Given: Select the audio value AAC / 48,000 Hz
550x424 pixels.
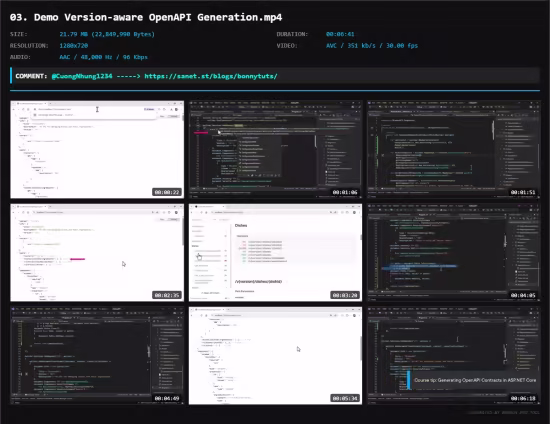Looking at the screenshot, I should (x=103, y=57).
